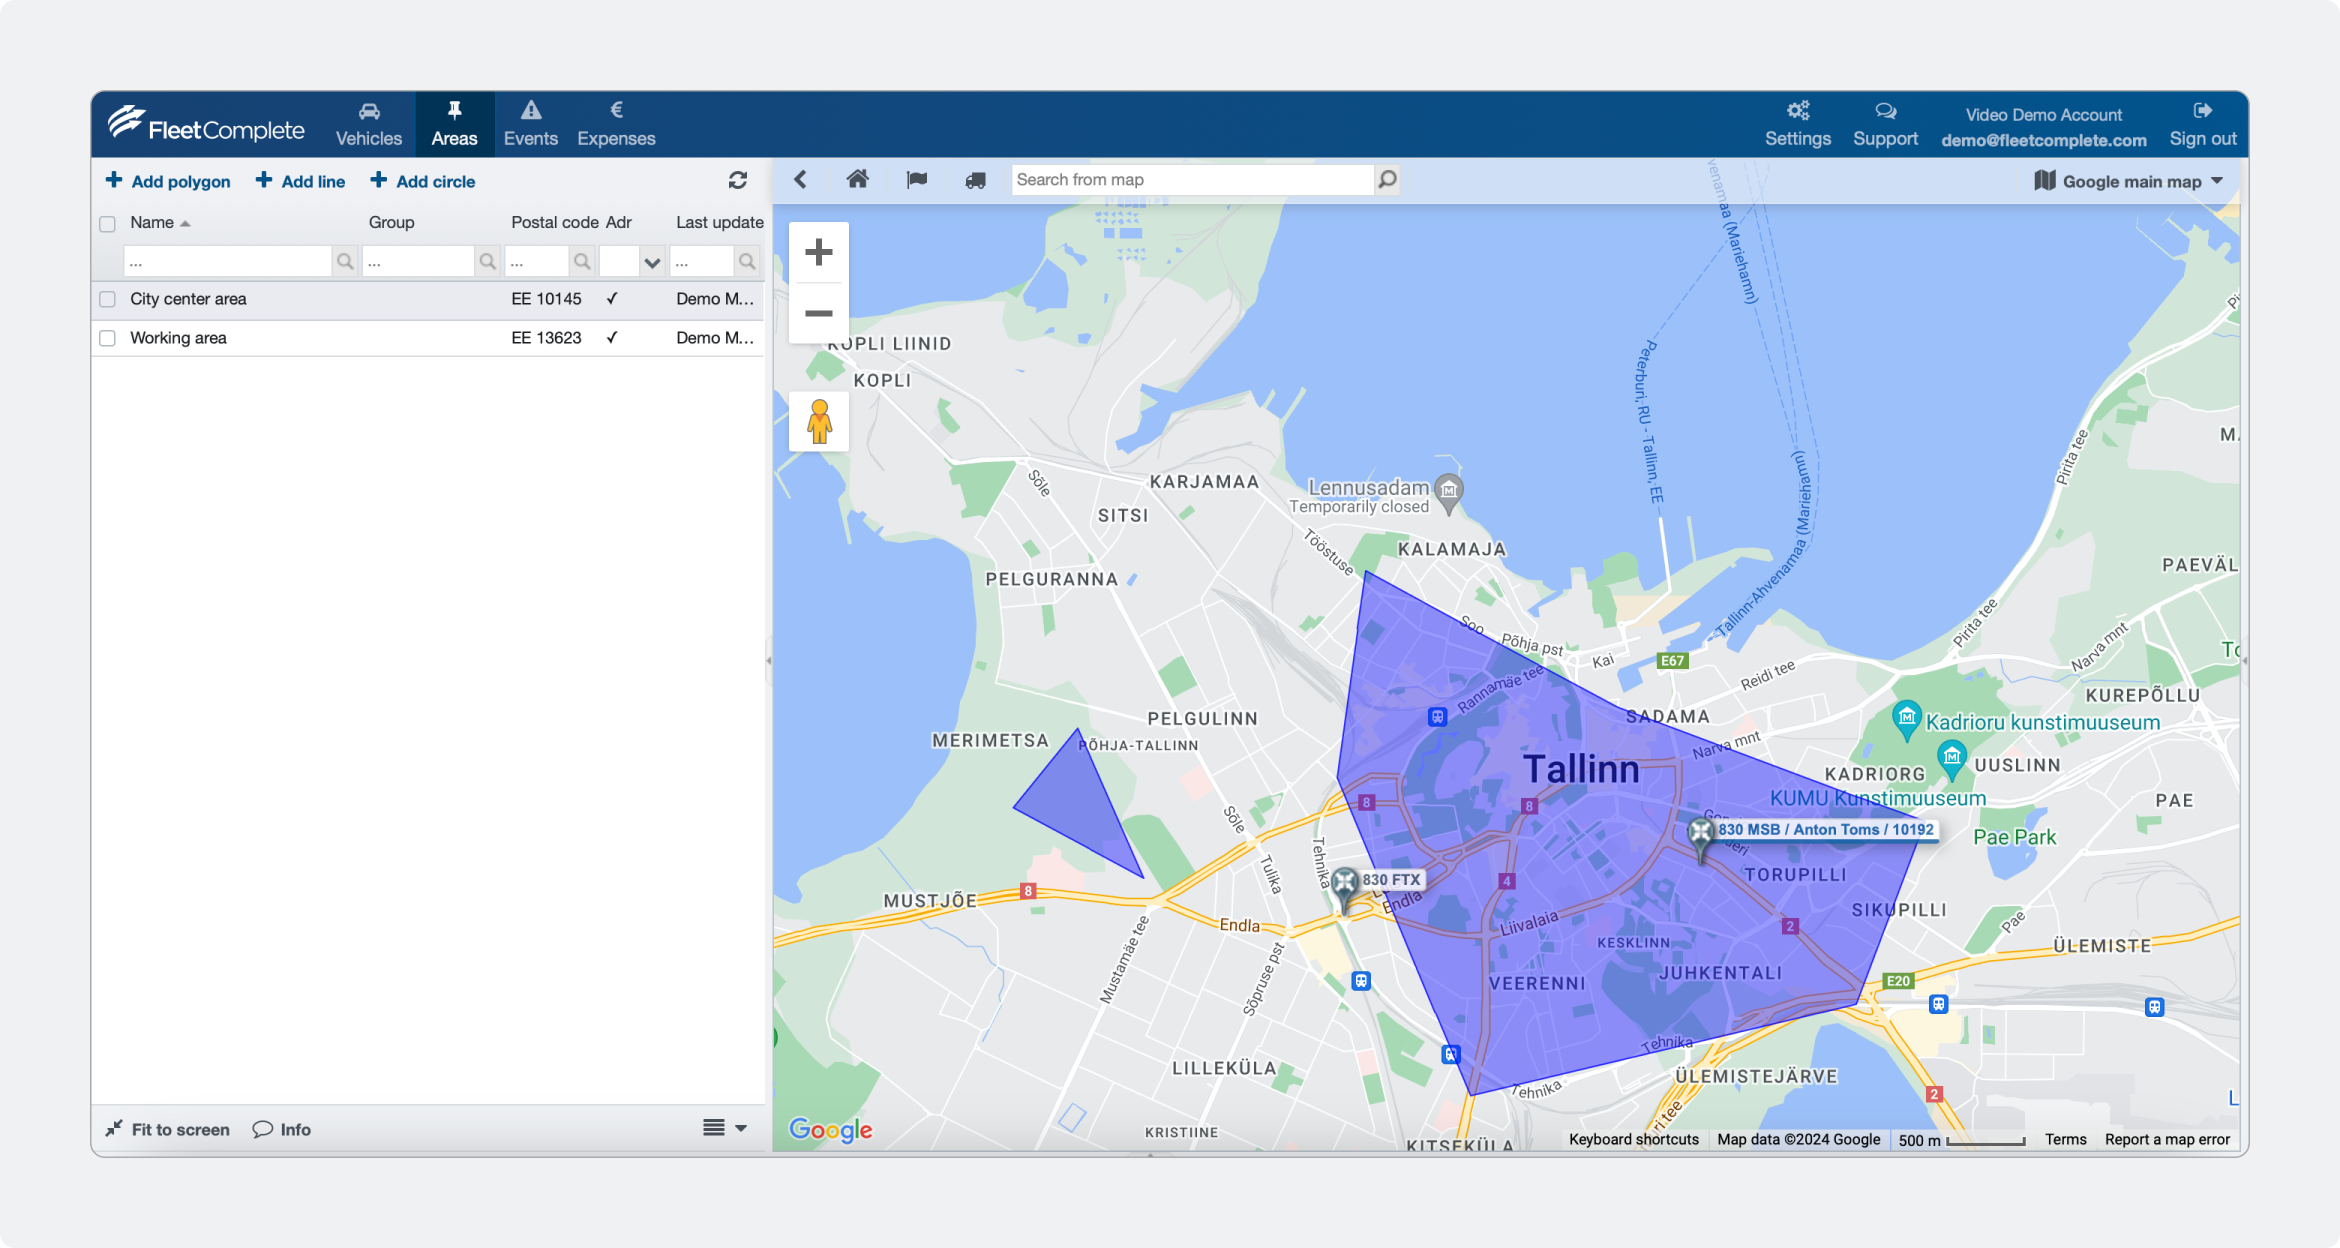Click Report a map error
The height and width of the screenshot is (1248, 2340).
point(2167,1139)
